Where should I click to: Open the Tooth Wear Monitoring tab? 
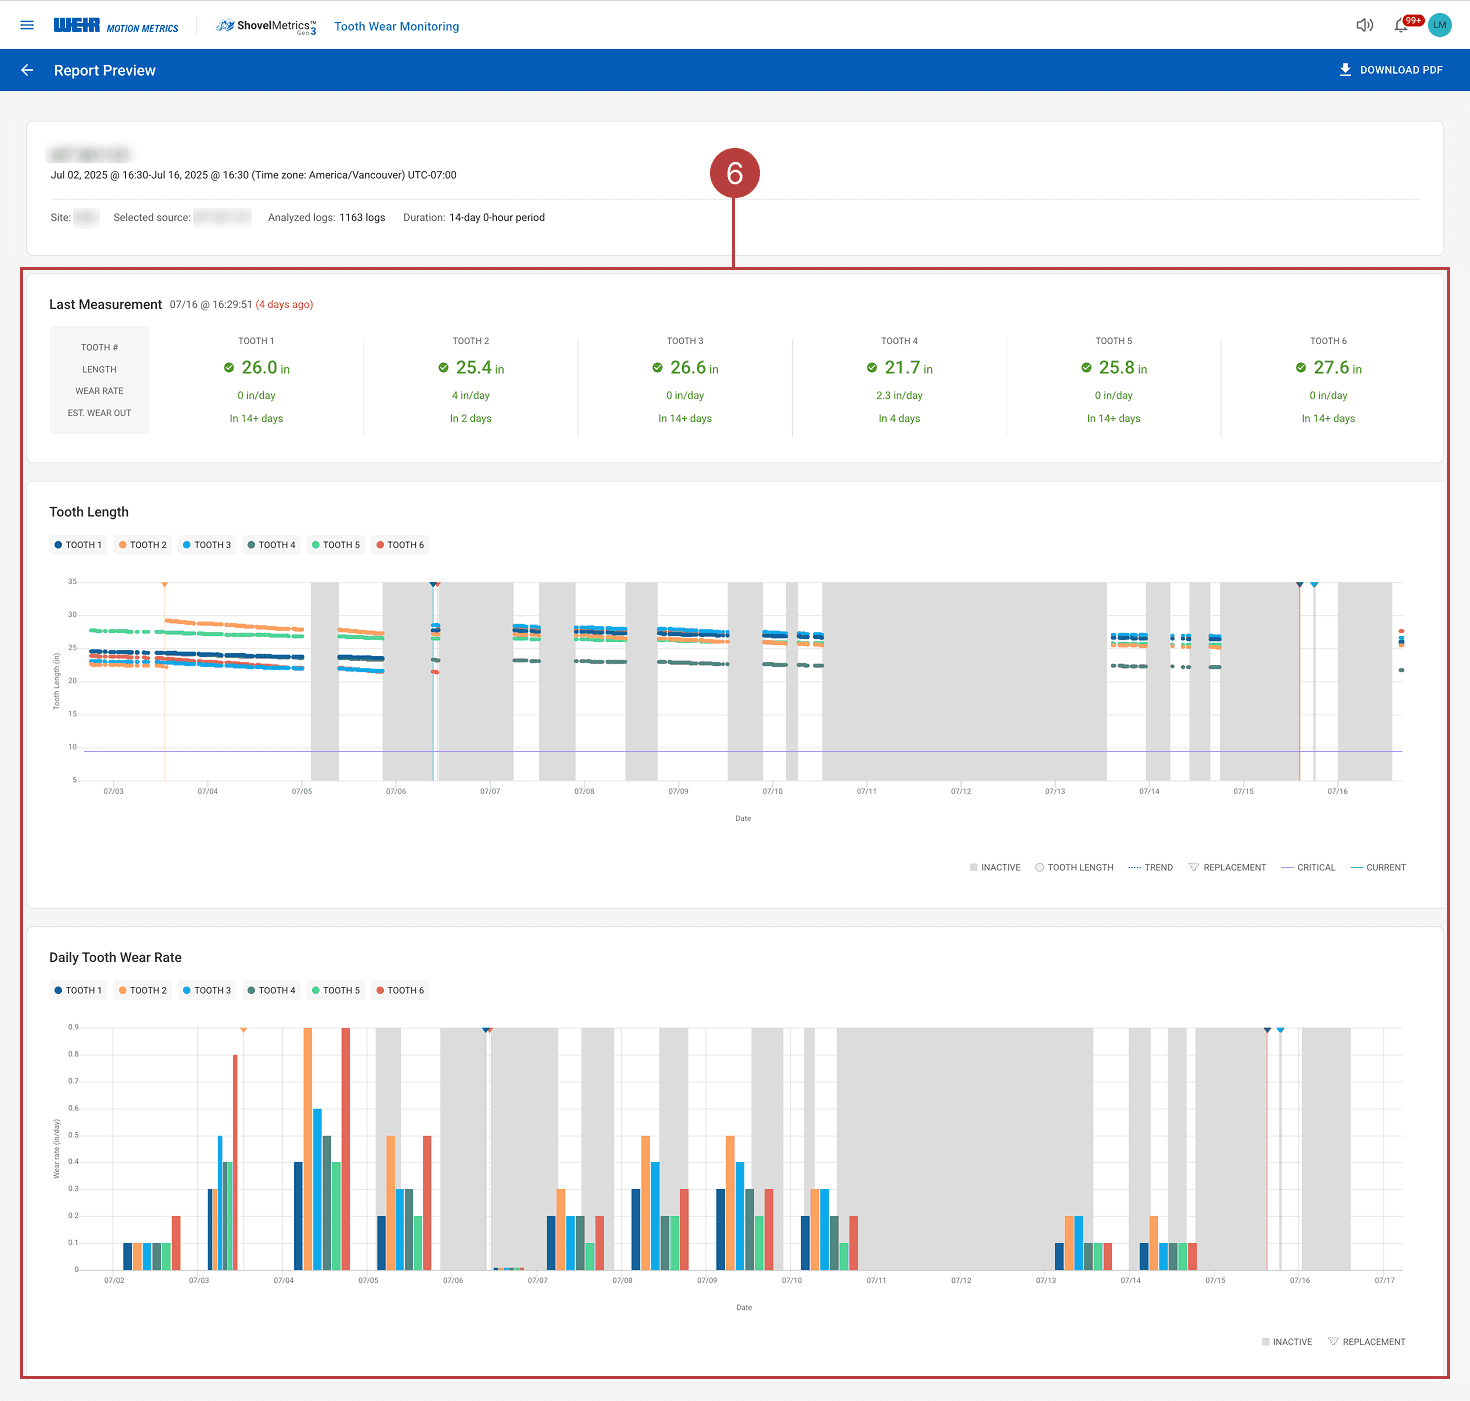point(397,26)
